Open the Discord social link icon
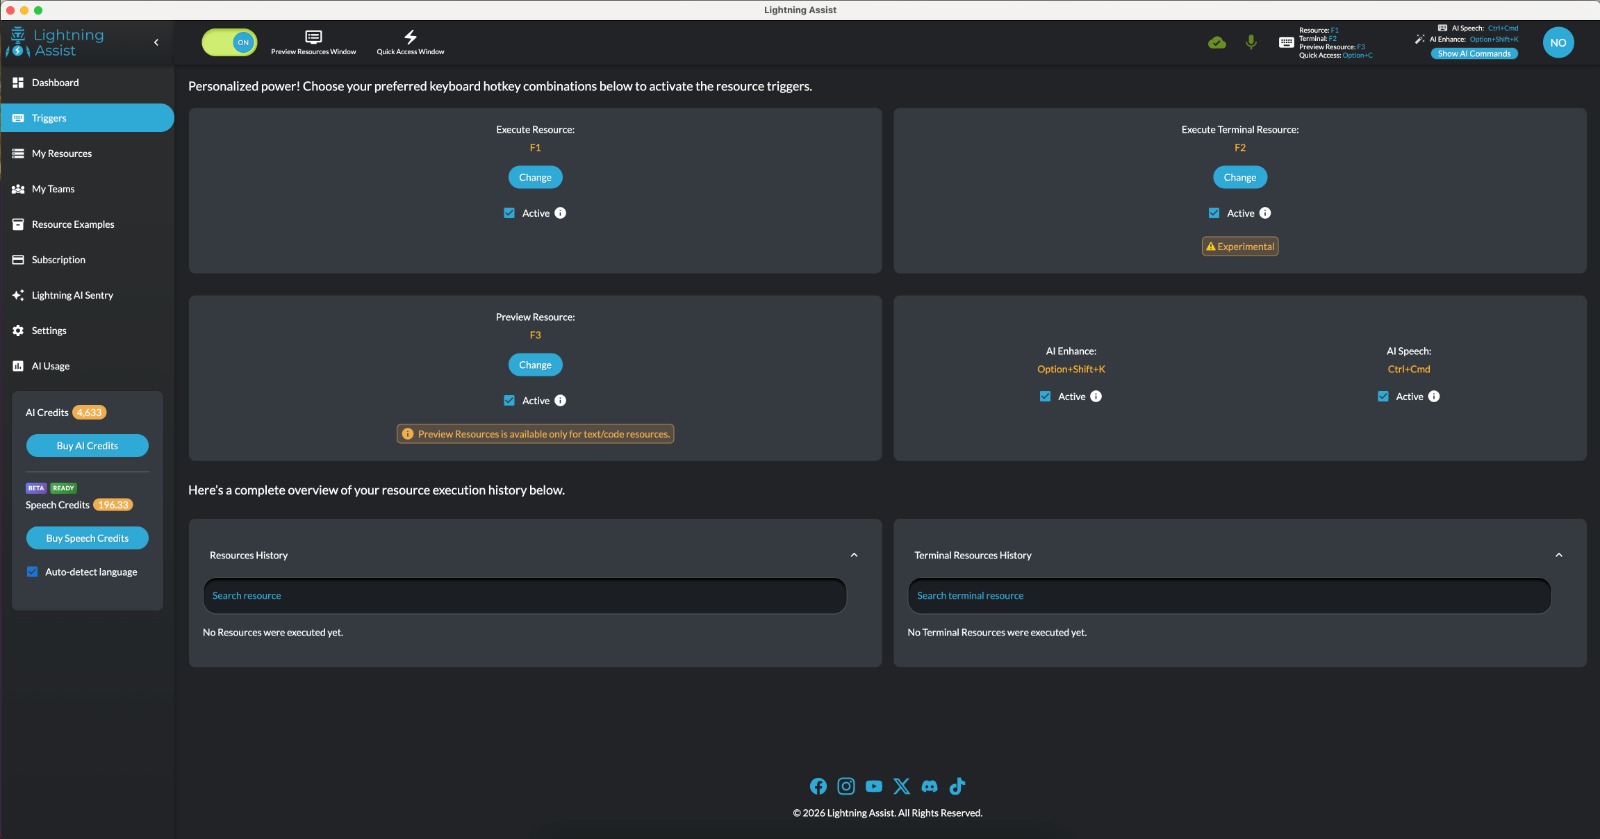This screenshot has width=1600, height=839. (x=929, y=786)
